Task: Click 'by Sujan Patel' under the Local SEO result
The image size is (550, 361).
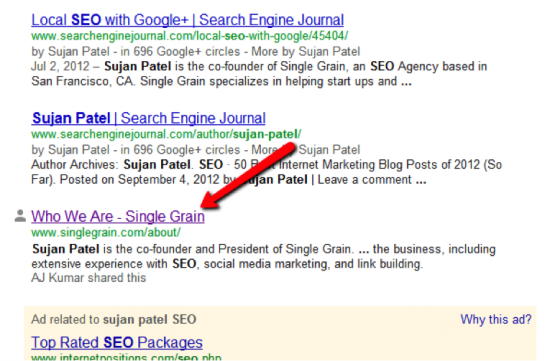Action: click(70, 52)
